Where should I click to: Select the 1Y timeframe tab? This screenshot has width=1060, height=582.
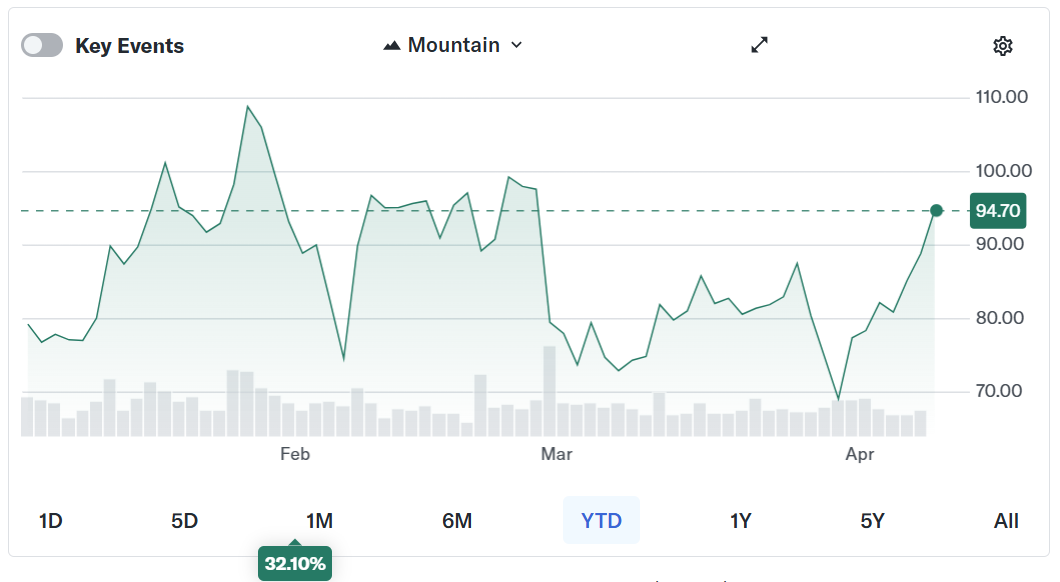click(742, 521)
